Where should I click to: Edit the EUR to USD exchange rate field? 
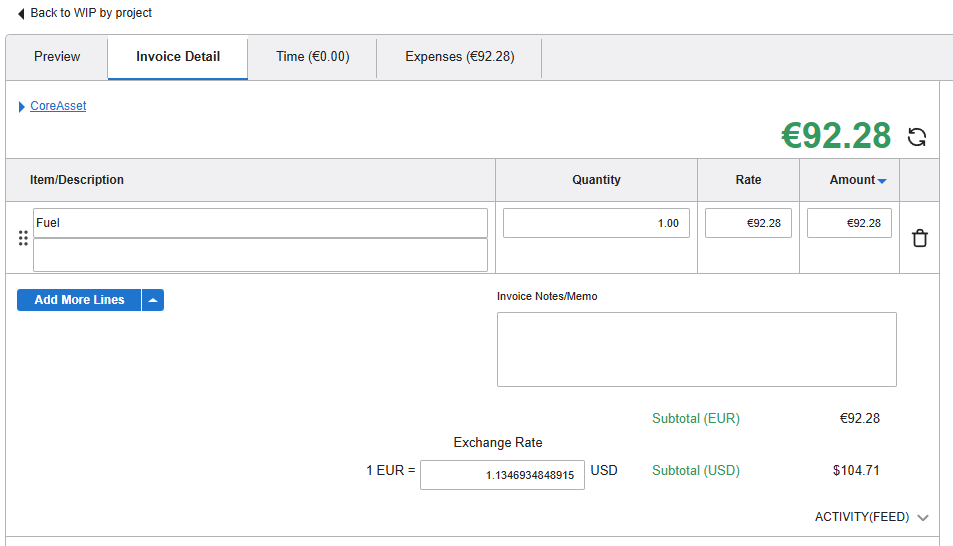(502, 475)
